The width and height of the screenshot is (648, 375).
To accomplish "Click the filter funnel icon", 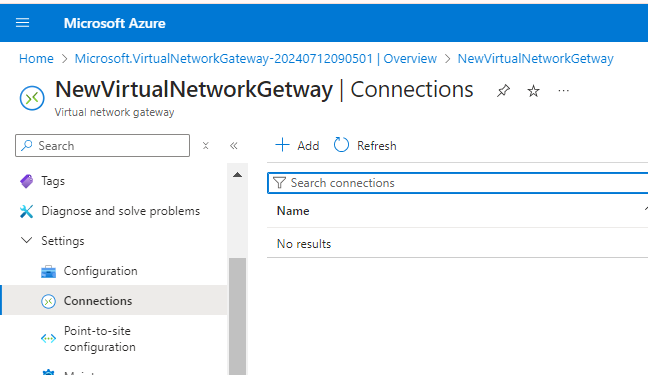I will click(279, 183).
